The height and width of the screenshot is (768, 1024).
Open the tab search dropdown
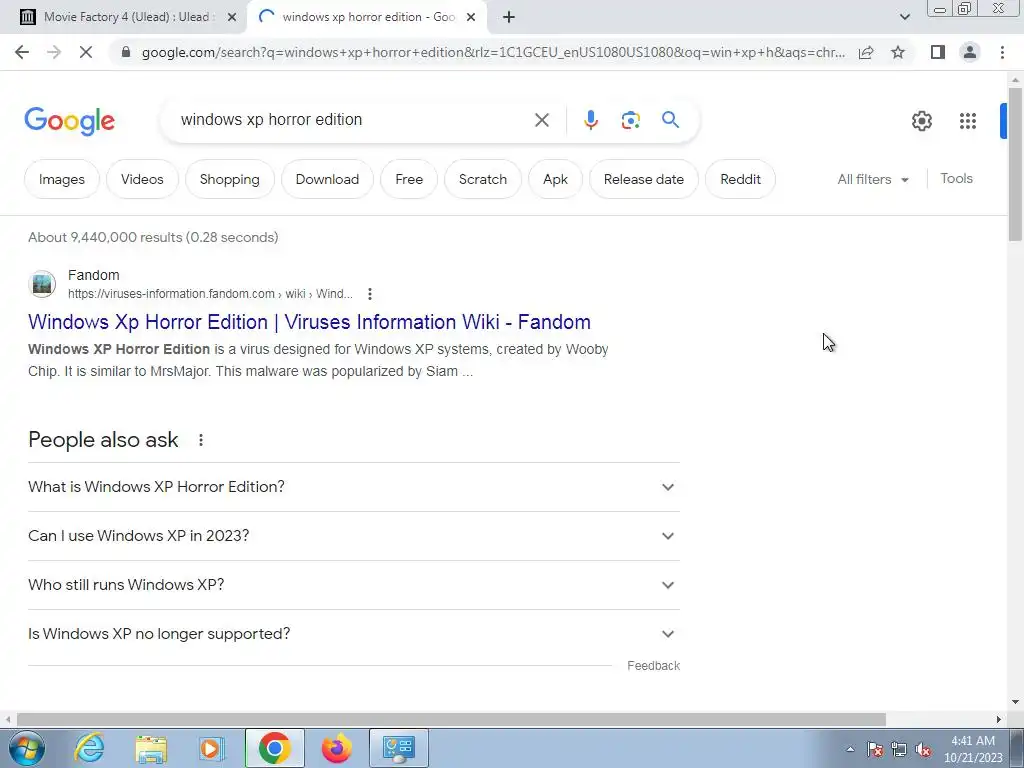click(x=904, y=17)
